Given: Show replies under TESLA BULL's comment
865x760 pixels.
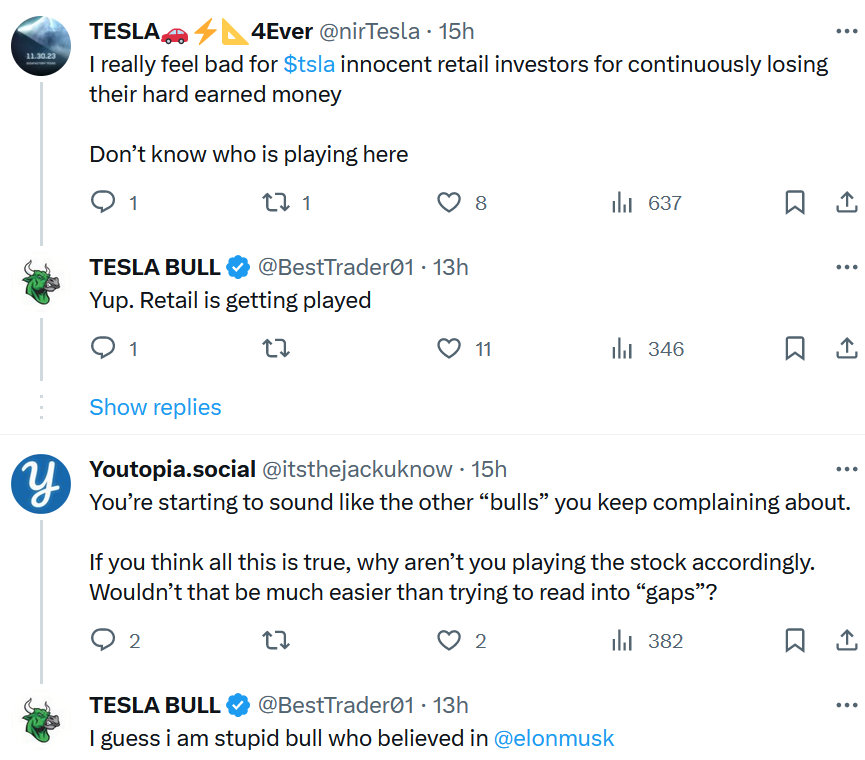Looking at the screenshot, I should 155,407.
